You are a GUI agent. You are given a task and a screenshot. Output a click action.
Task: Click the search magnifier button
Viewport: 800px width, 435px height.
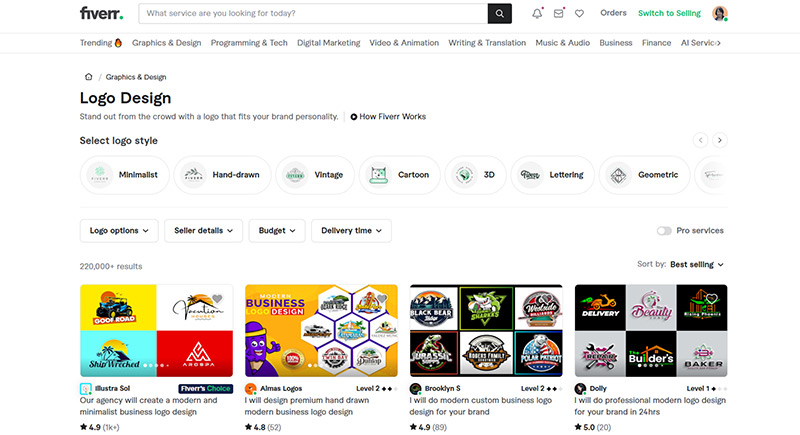499,14
